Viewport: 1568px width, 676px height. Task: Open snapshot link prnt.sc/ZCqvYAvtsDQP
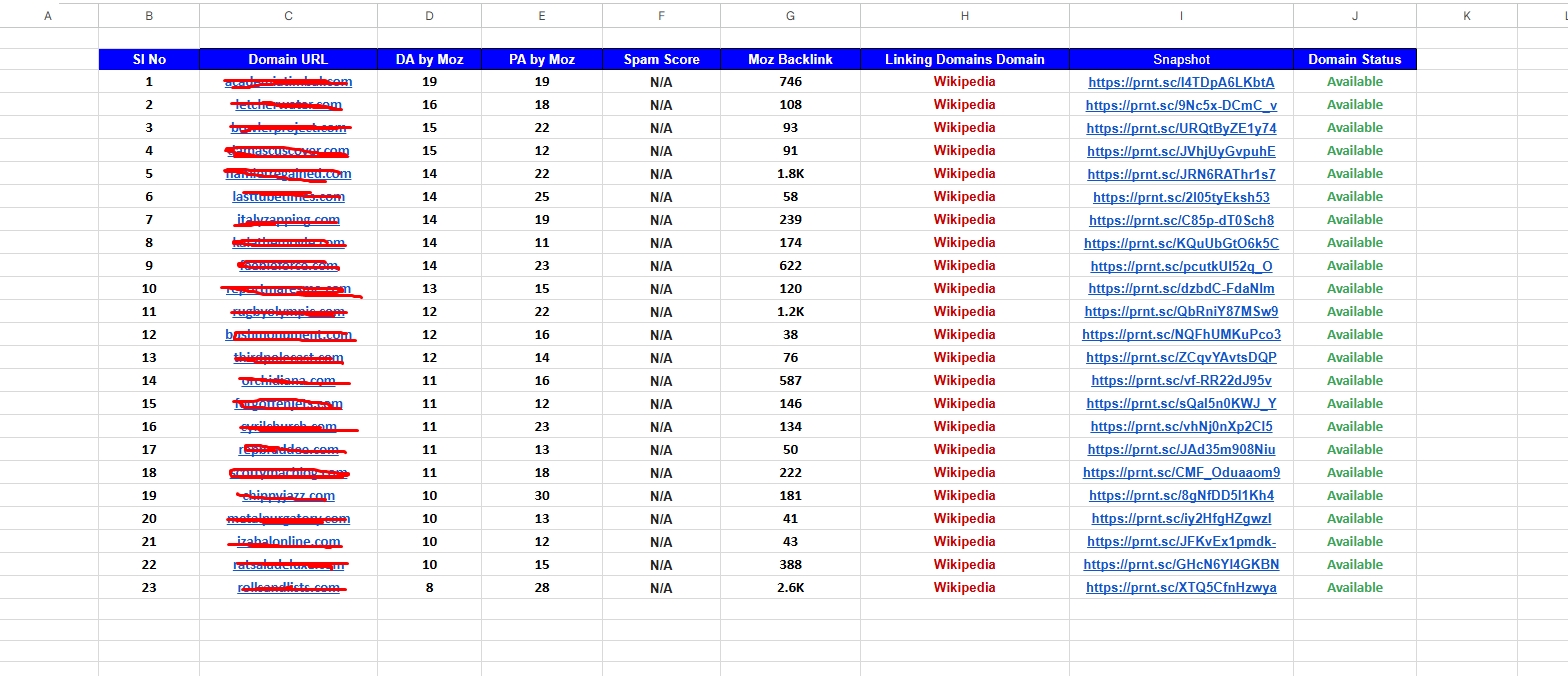[x=1181, y=357]
